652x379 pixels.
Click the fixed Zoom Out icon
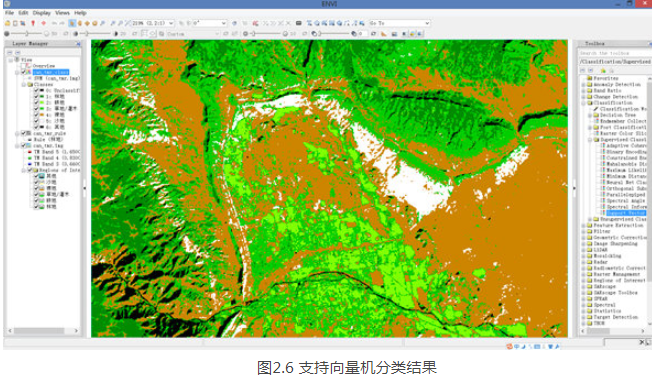120,23
